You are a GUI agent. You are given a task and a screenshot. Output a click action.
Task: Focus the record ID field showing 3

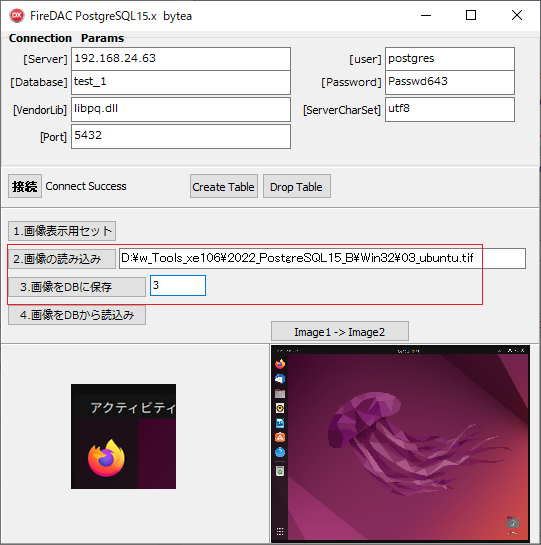(178, 286)
